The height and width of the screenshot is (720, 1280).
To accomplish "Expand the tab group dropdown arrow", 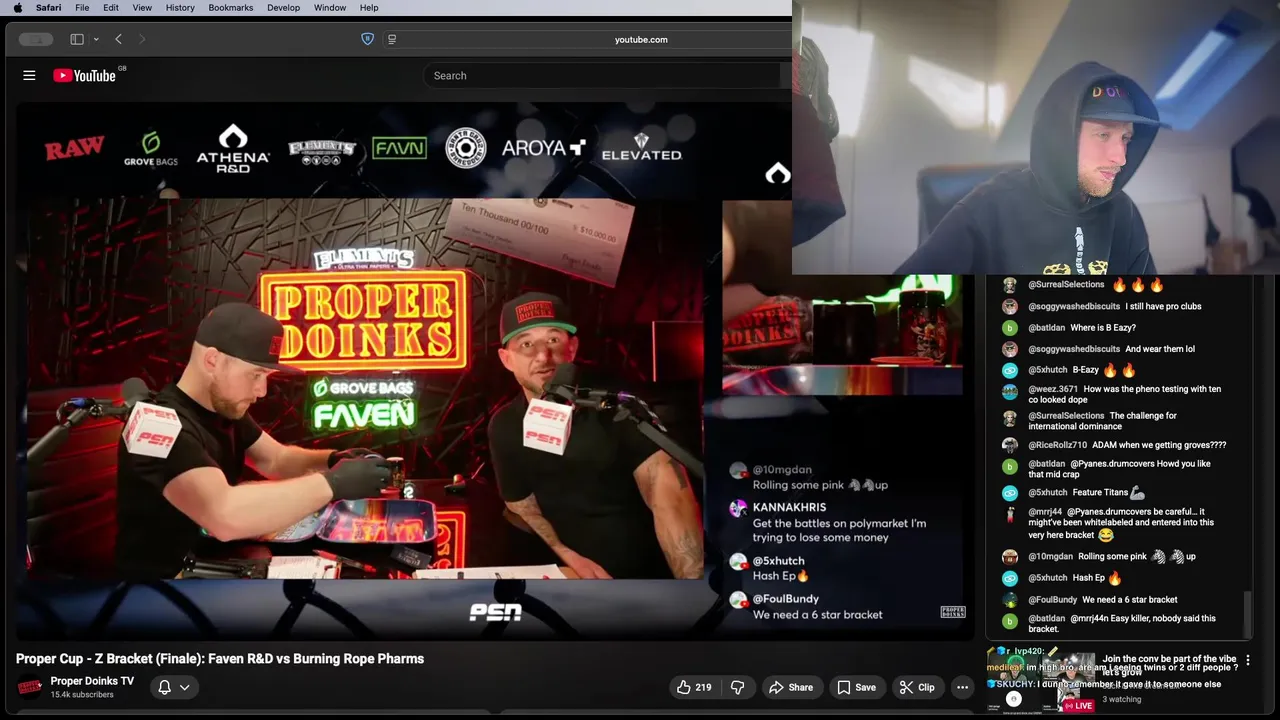I will coord(96,39).
